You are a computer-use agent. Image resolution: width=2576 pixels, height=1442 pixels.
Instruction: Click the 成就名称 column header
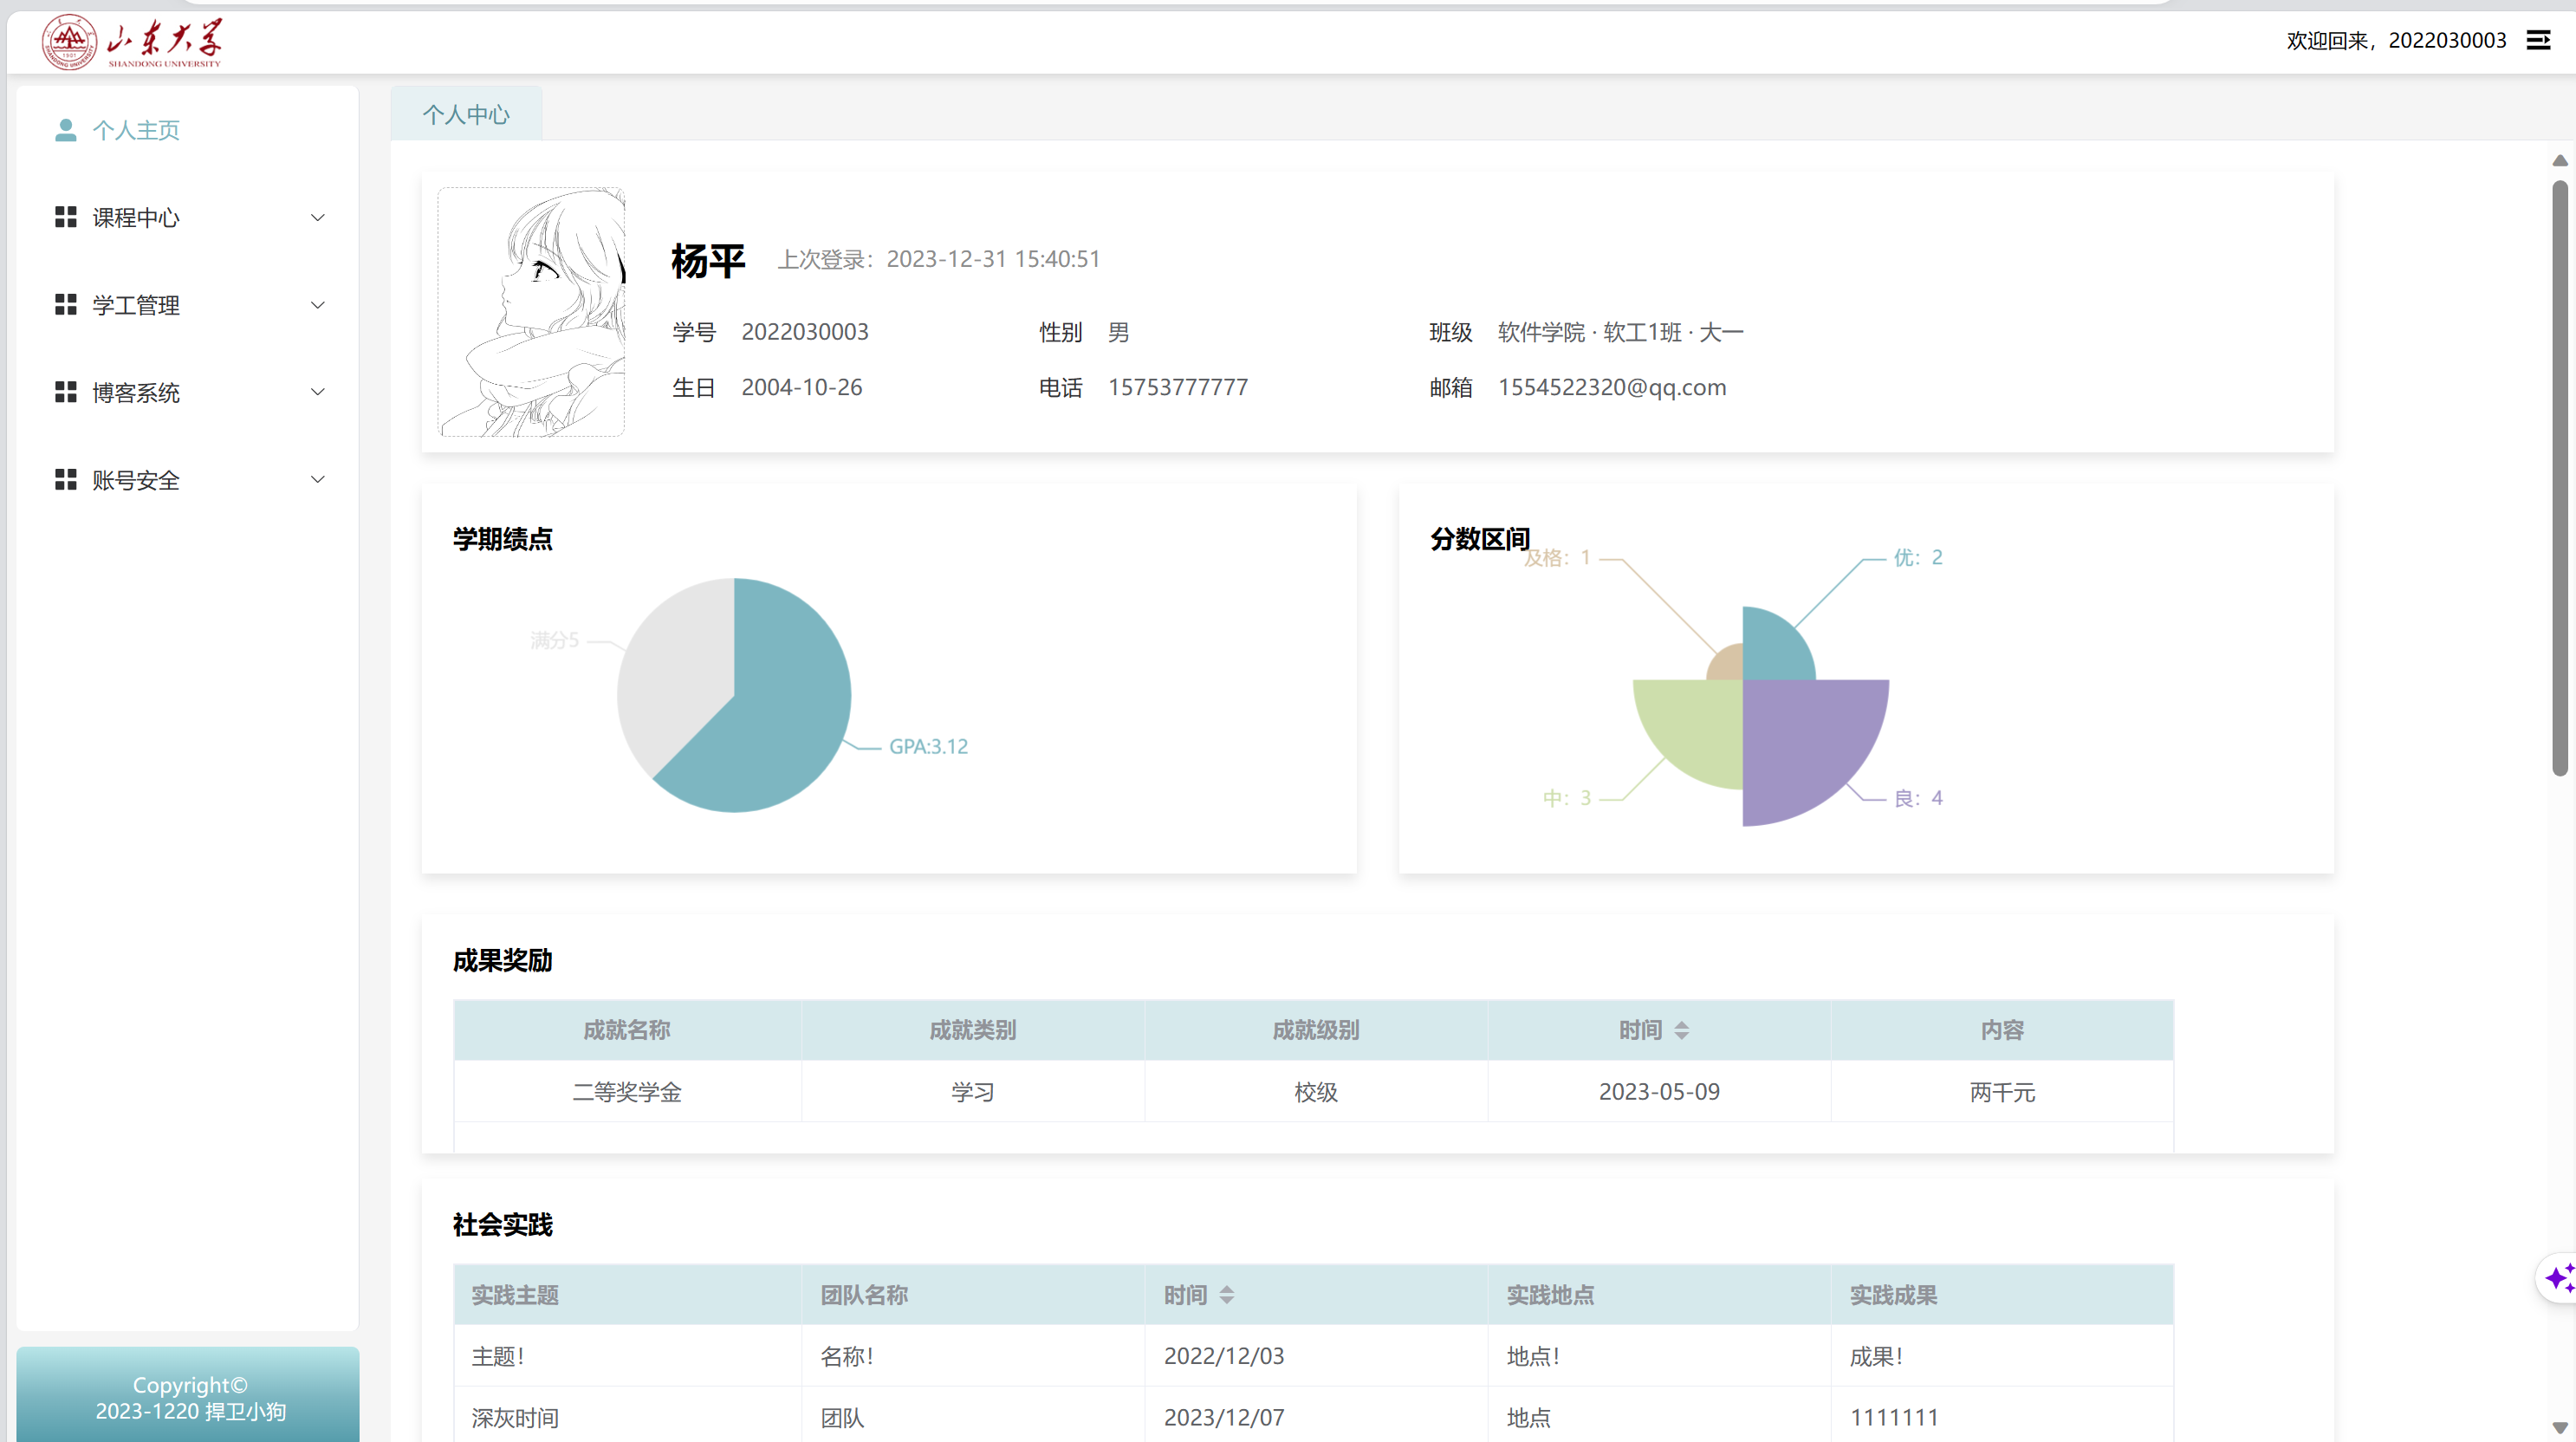pos(627,1030)
